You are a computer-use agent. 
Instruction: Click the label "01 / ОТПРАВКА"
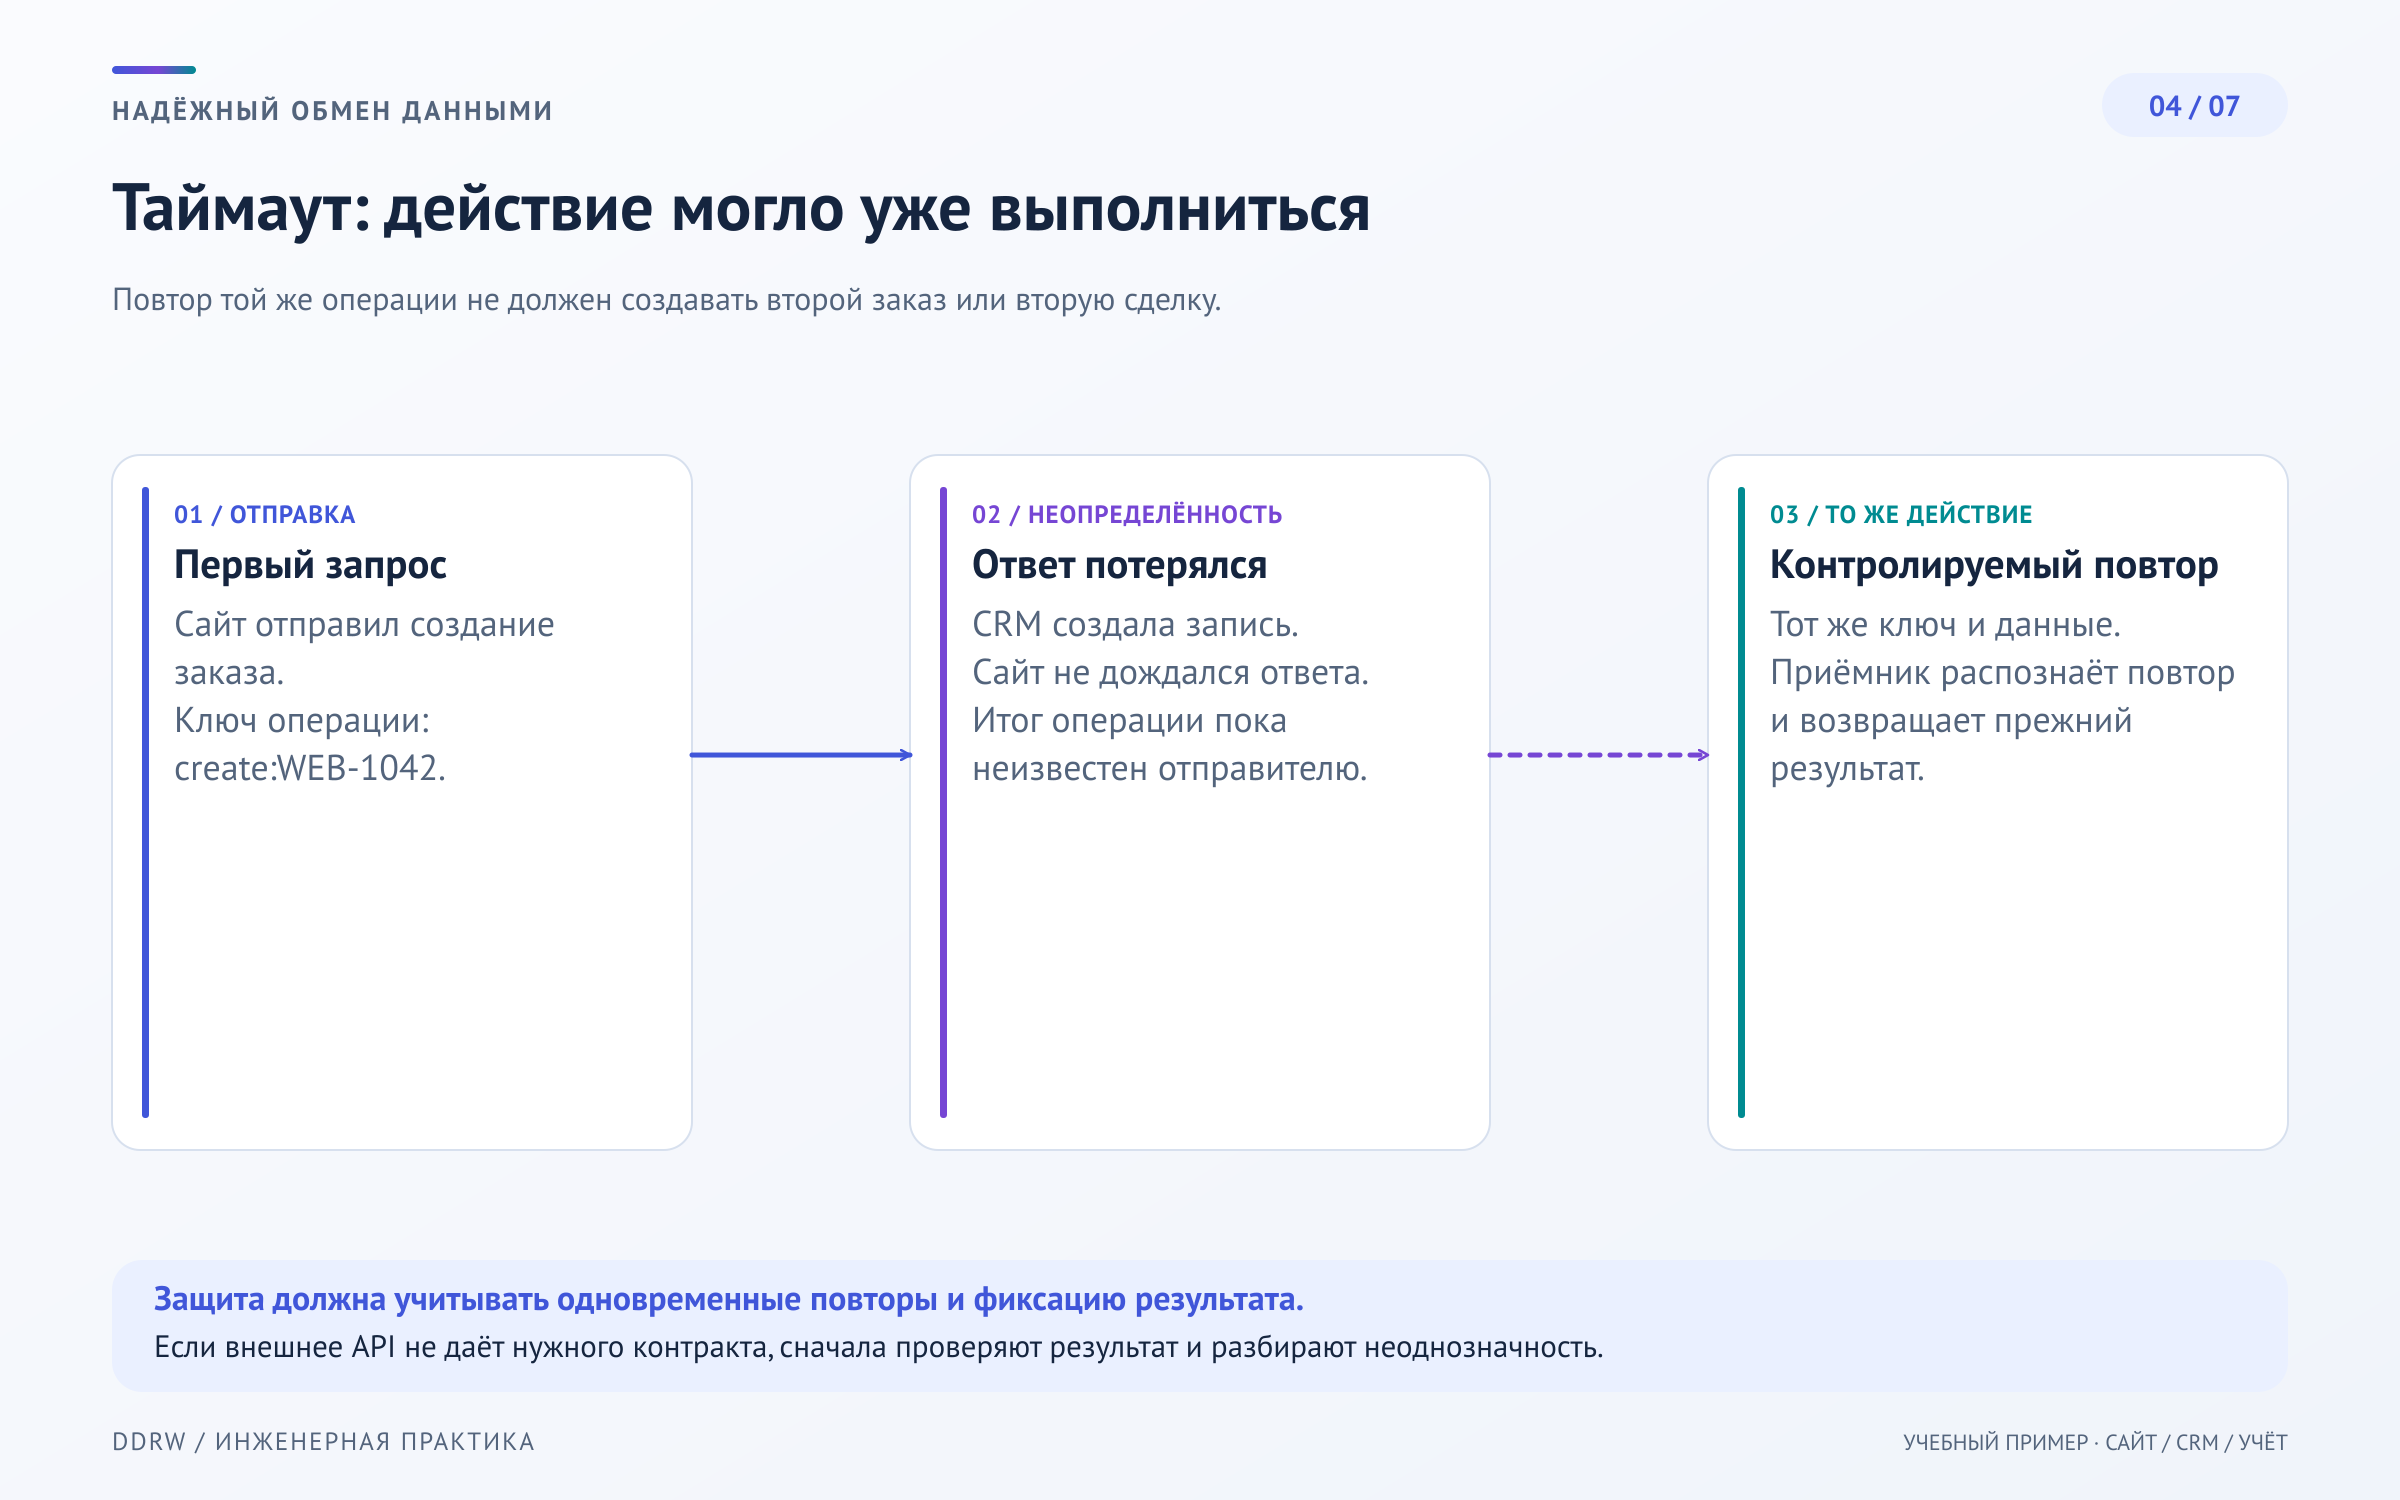264,515
